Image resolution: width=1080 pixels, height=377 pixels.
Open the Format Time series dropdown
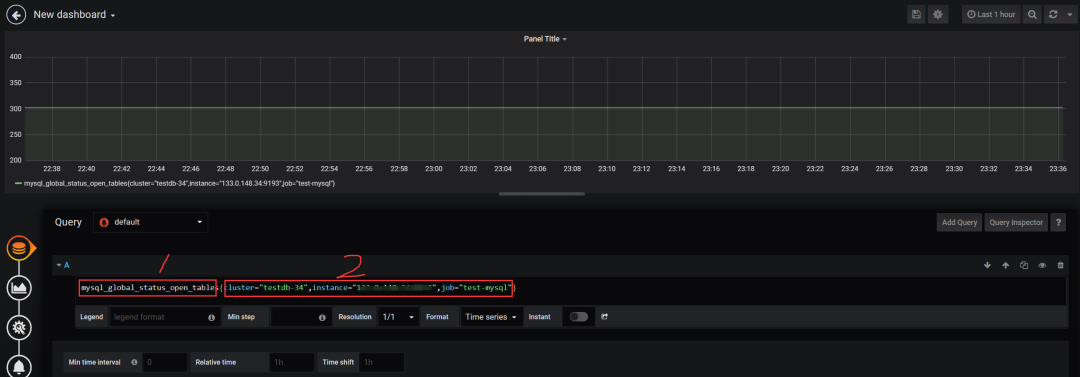pos(492,317)
